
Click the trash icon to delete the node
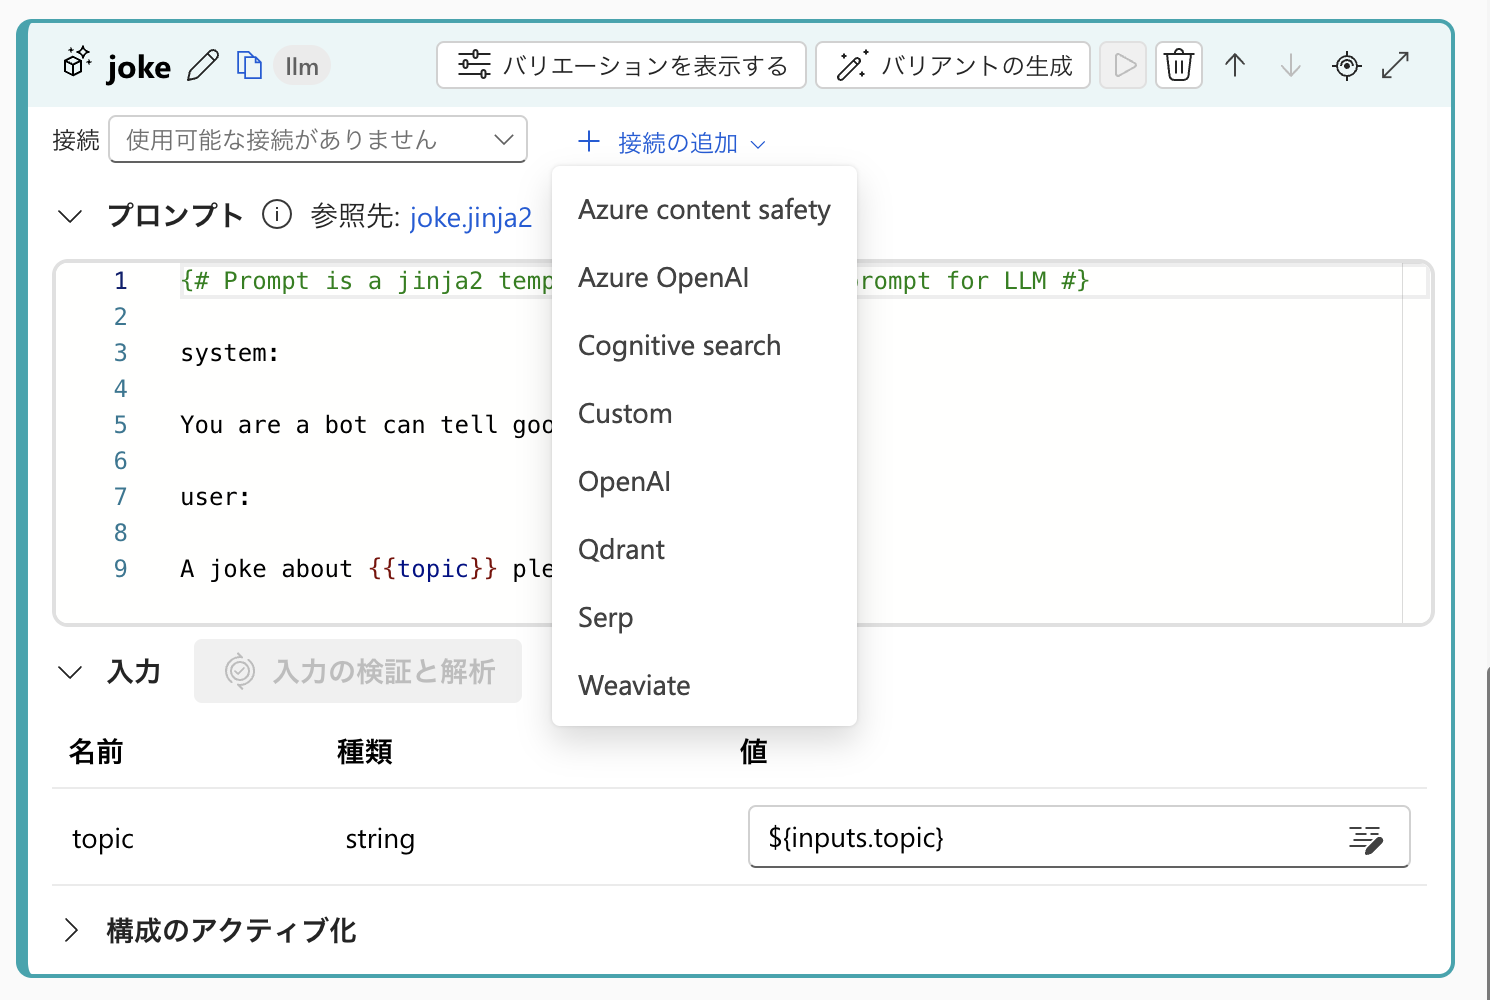(x=1178, y=64)
